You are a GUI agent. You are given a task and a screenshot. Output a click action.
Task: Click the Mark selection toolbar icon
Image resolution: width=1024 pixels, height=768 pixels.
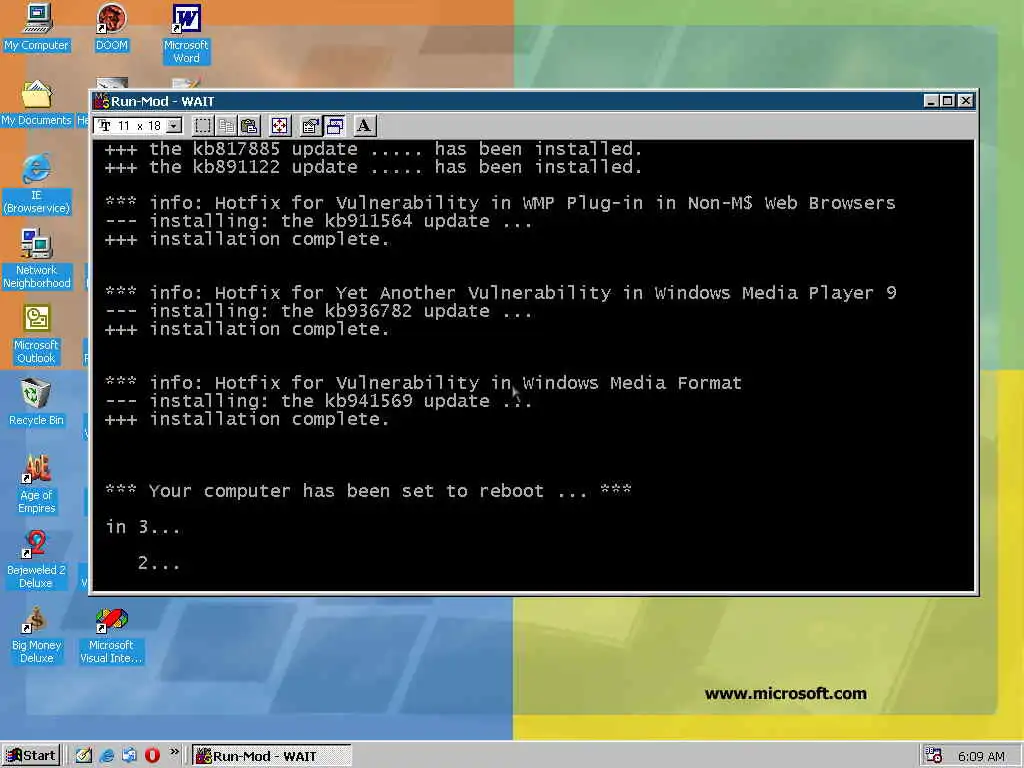click(203, 126)
